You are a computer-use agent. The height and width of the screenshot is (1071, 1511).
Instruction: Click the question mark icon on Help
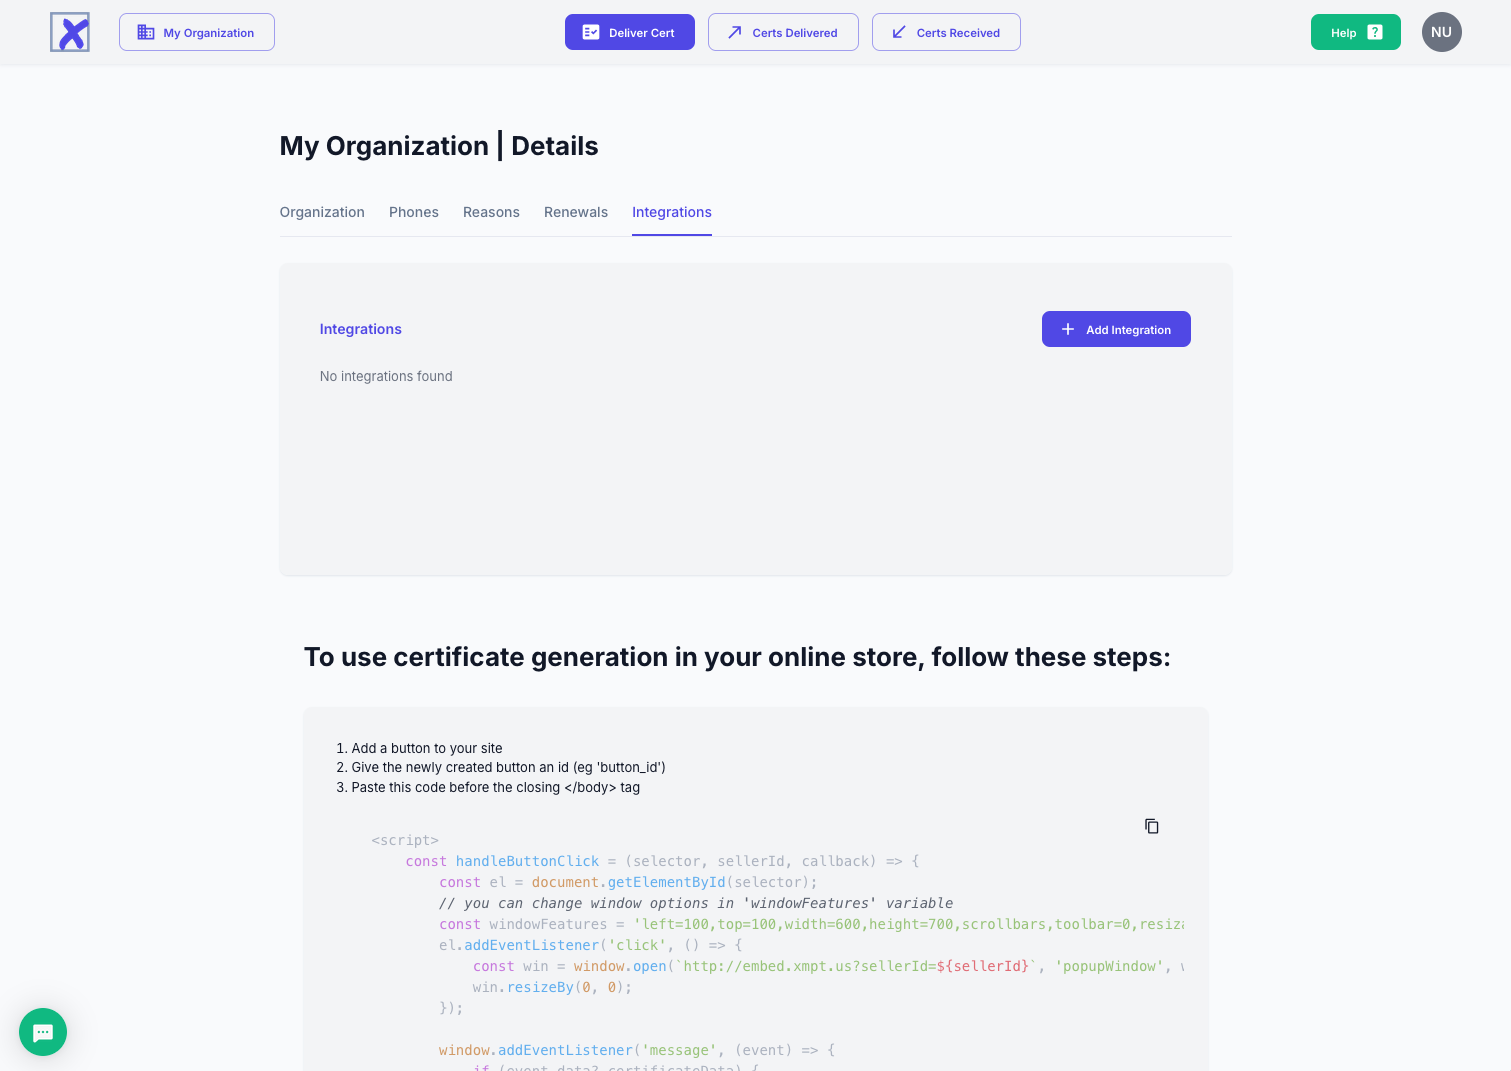(x=1375, y=32)
